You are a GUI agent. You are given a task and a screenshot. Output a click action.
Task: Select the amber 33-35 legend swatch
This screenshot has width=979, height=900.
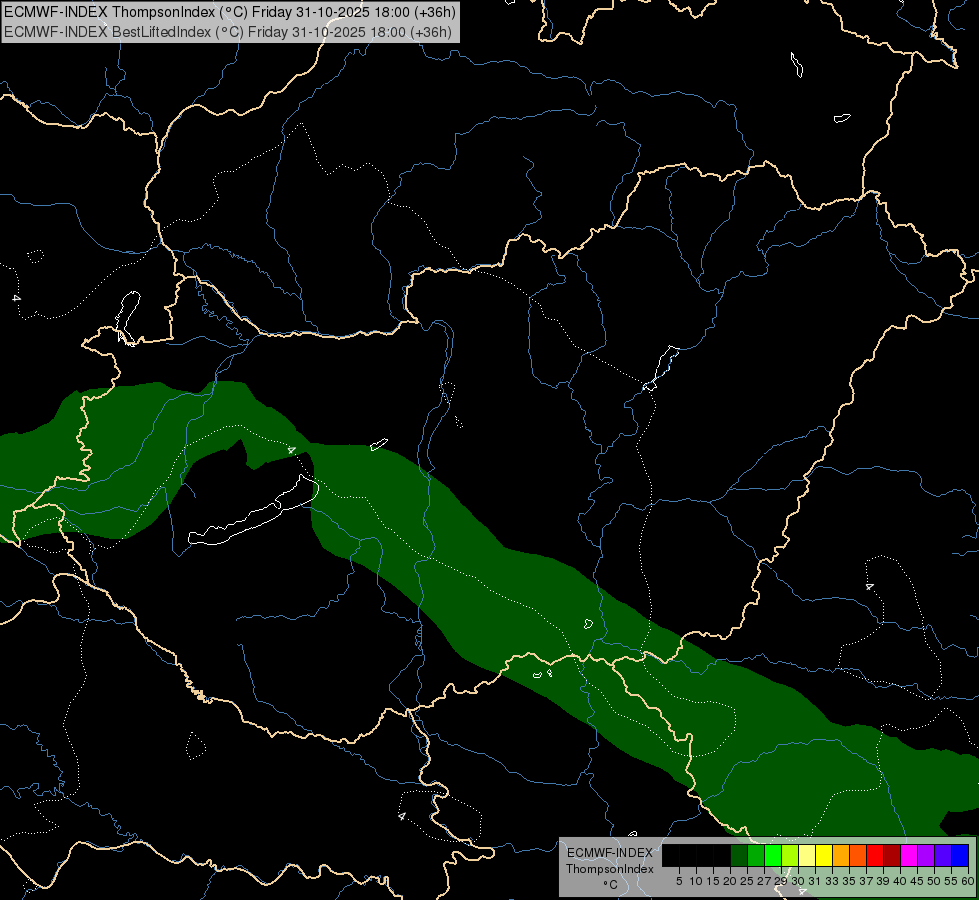click(841, 855)
